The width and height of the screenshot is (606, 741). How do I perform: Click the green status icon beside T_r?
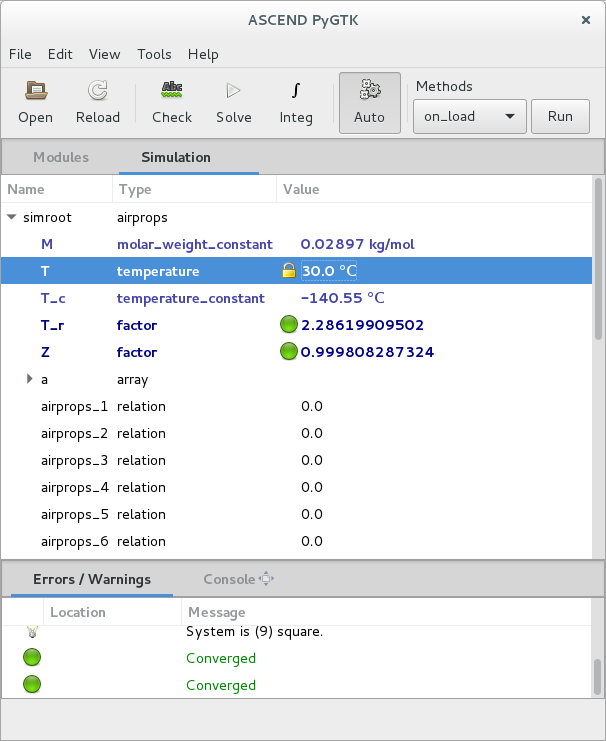289,325
